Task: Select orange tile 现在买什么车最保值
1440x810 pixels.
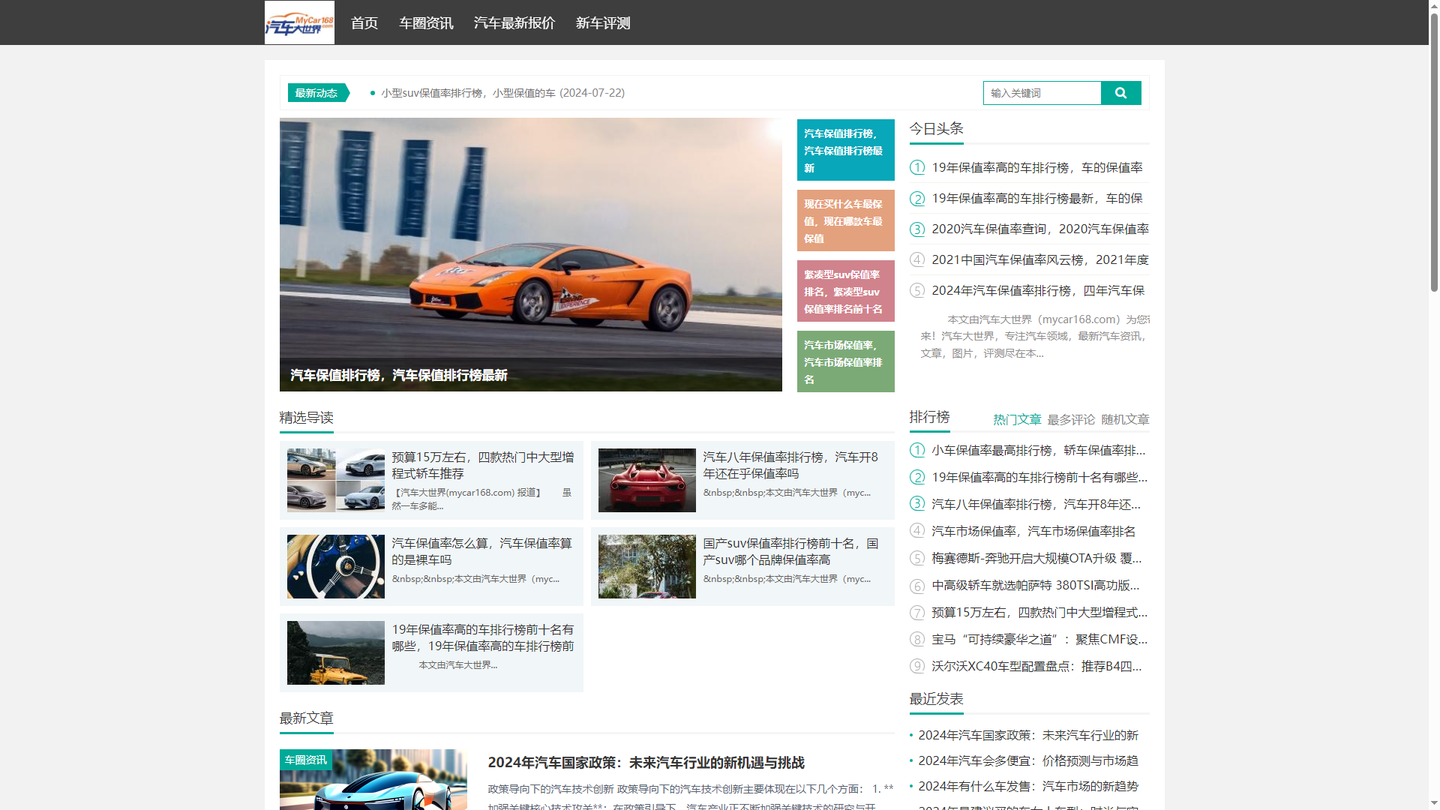Action: 846,220
